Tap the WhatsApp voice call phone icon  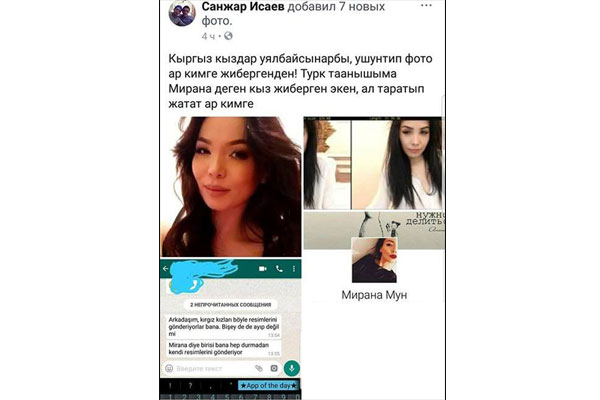(279, 269)
